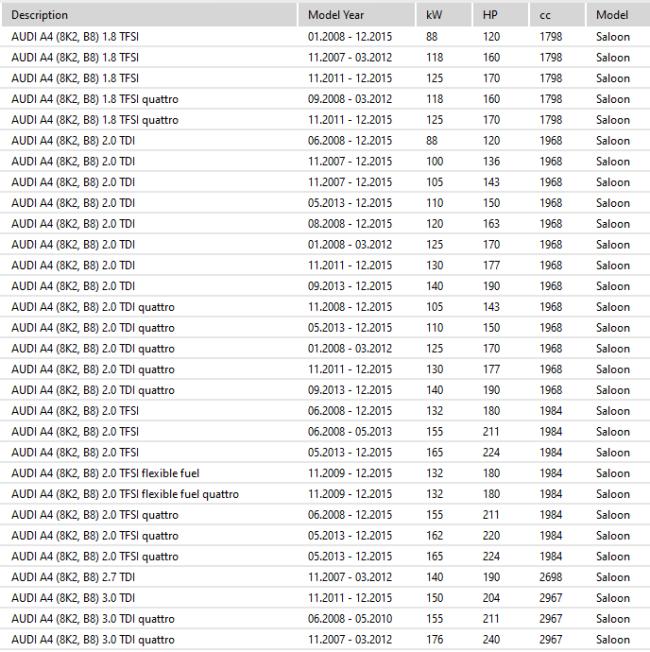Click the Model column header
This screenshot has height=652, width=650.
(618, 15)
